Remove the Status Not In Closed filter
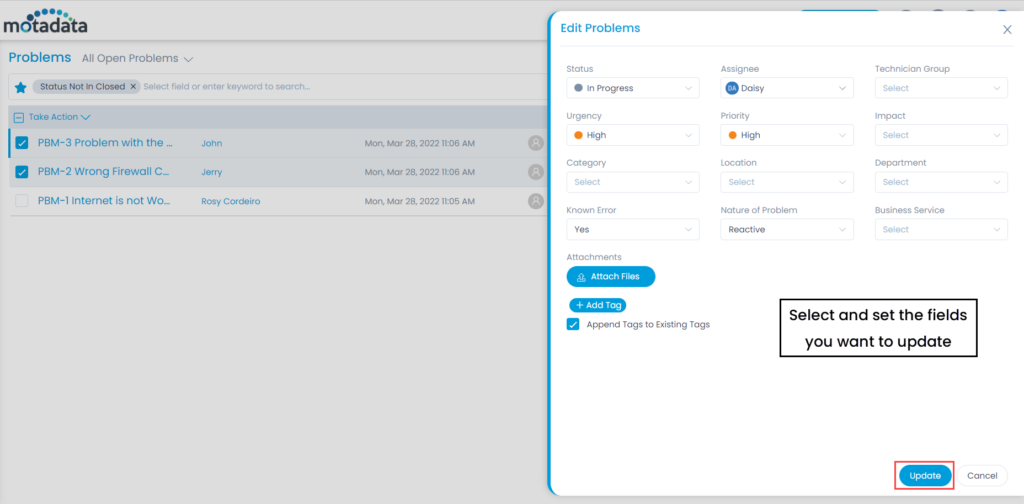The image size is (1024, 504). coord(133,87)
